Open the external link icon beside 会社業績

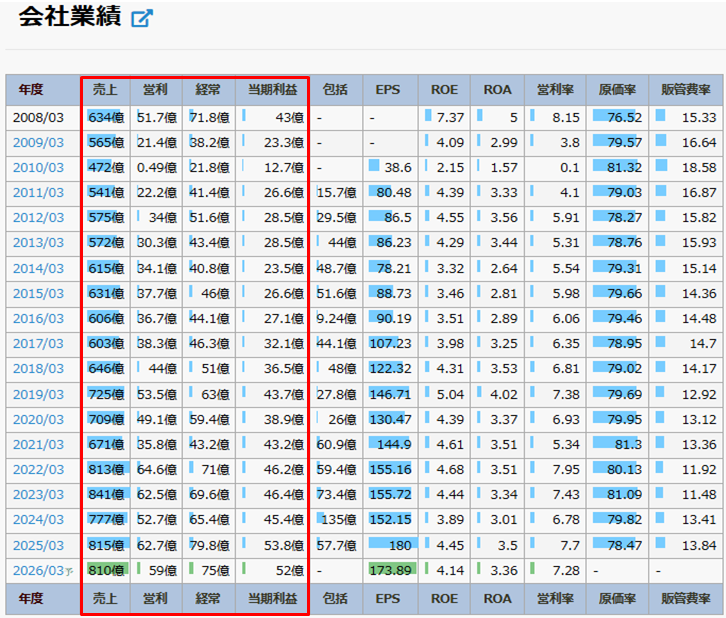pyautogui.click(x=142, y=18)
